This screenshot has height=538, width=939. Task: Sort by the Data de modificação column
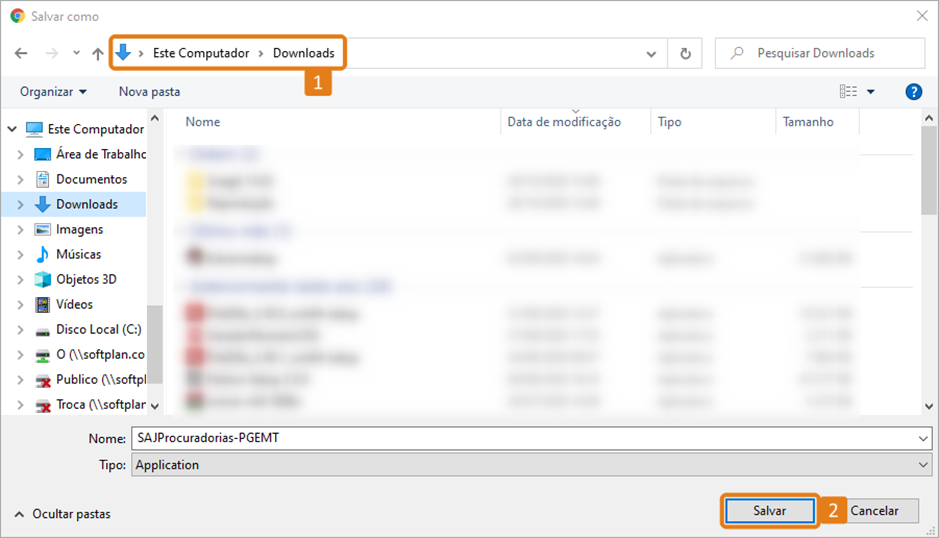[x=564, y=122]
